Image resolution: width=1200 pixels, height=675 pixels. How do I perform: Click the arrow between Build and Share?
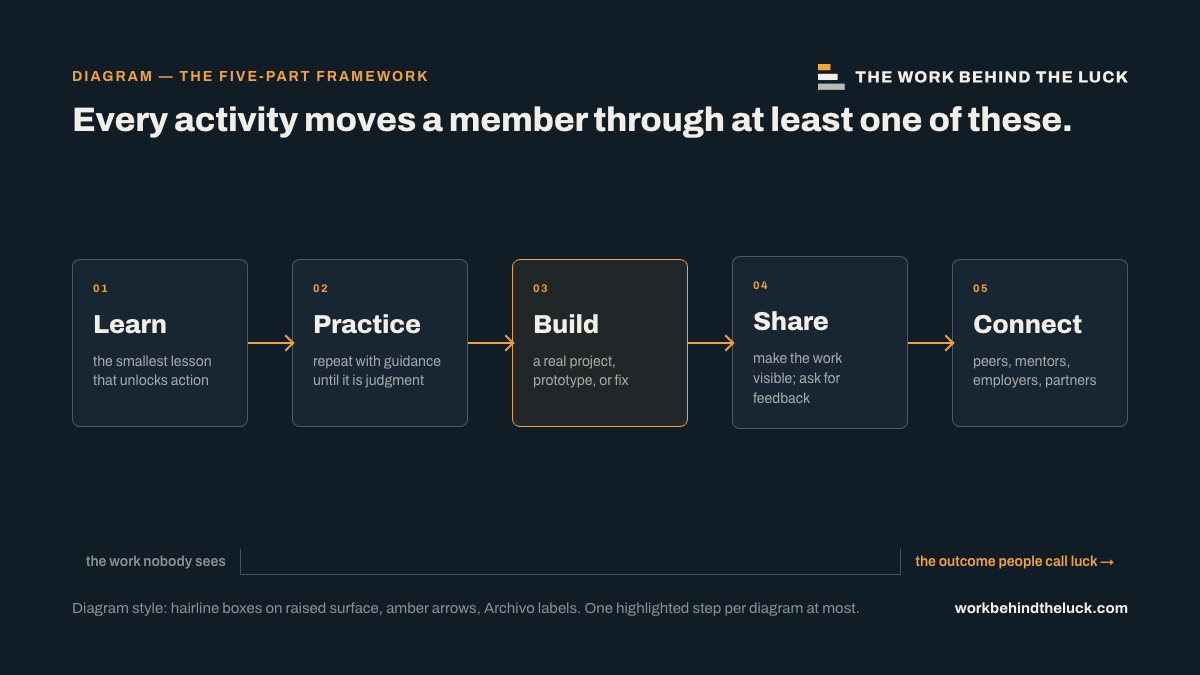710,343
